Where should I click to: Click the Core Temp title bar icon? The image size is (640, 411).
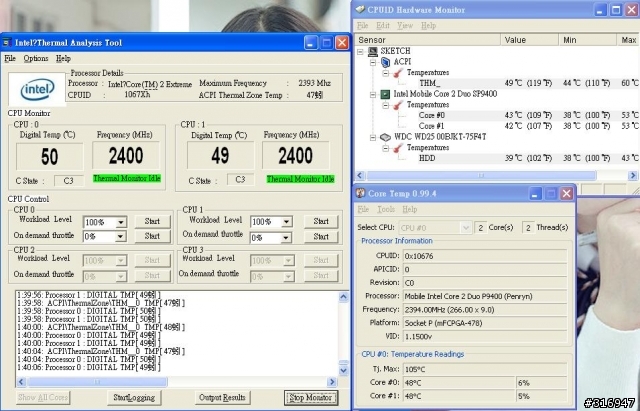point(360,193)
